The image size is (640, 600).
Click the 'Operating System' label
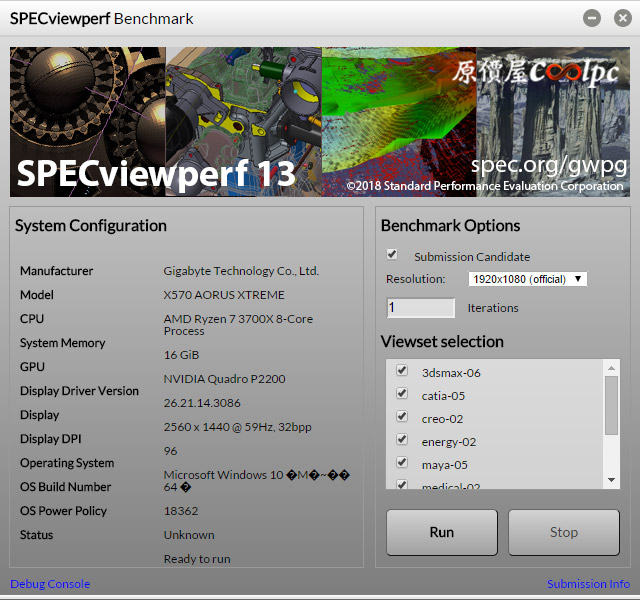(67, 463)
